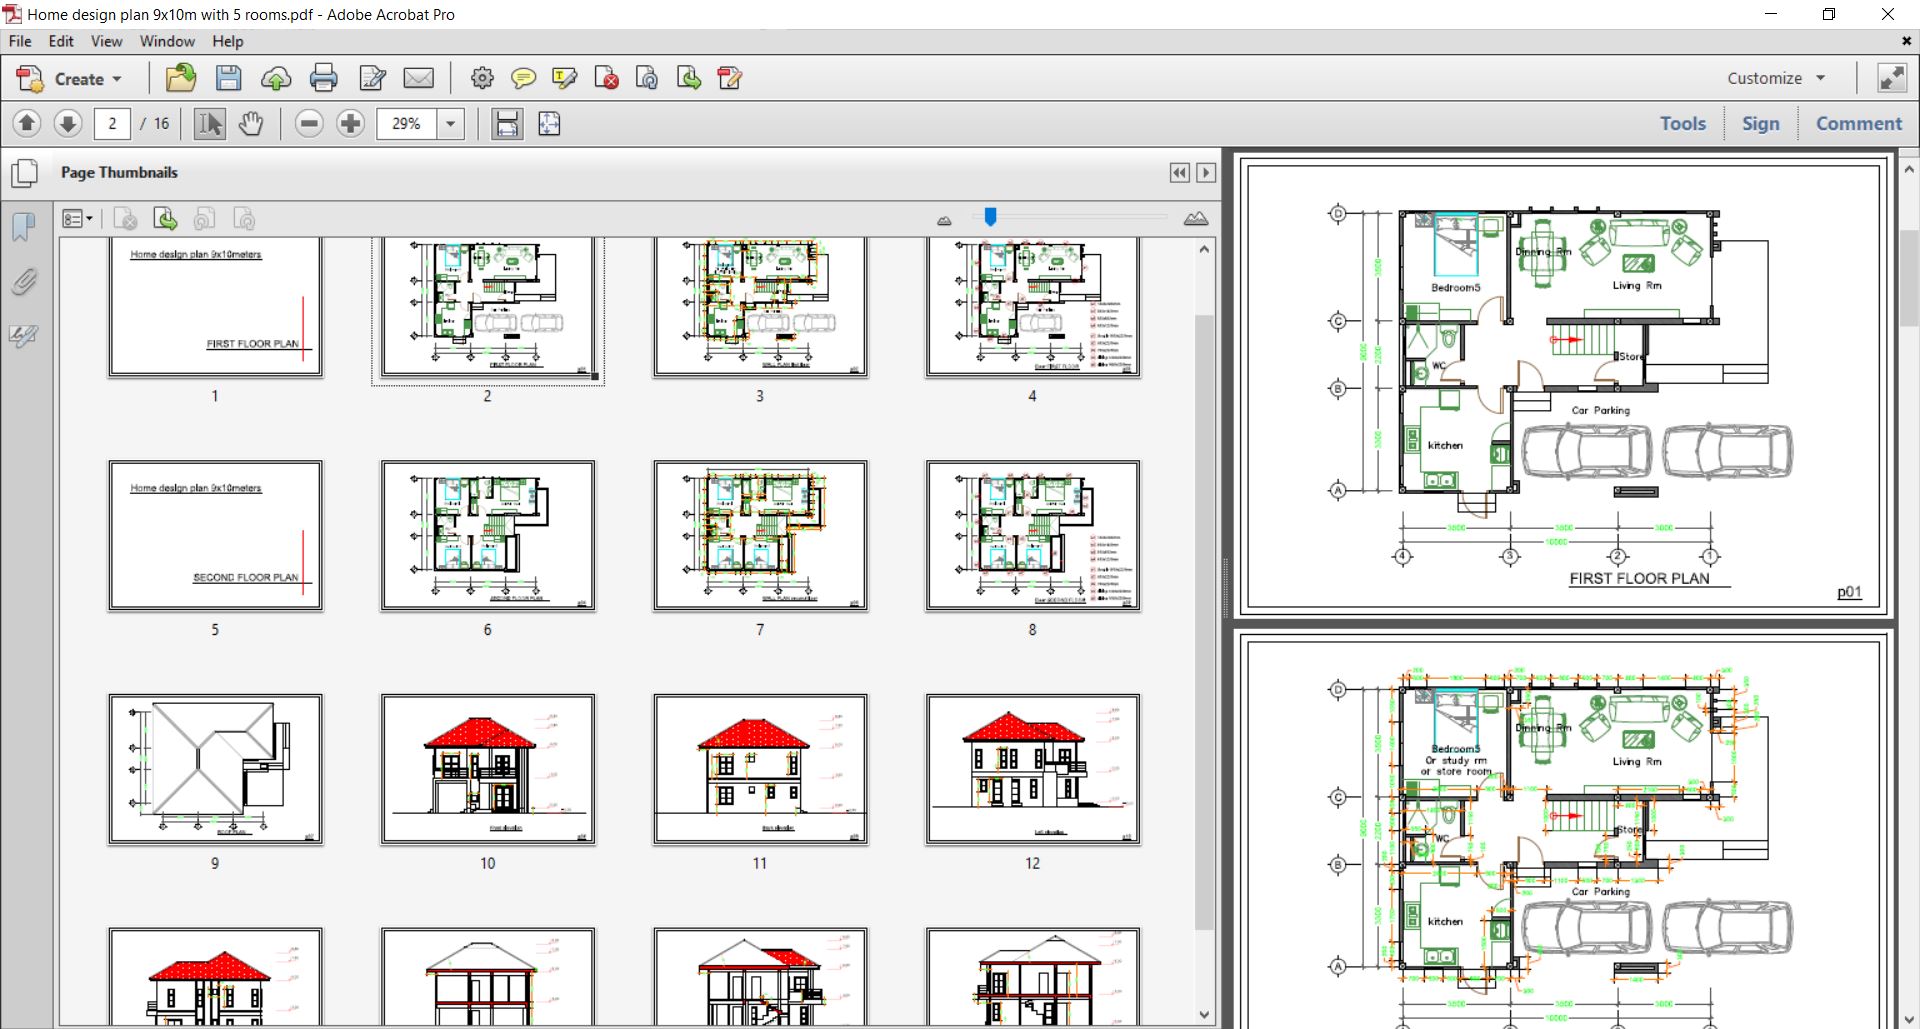Click the delete pages icon

(x=606, y=78)
